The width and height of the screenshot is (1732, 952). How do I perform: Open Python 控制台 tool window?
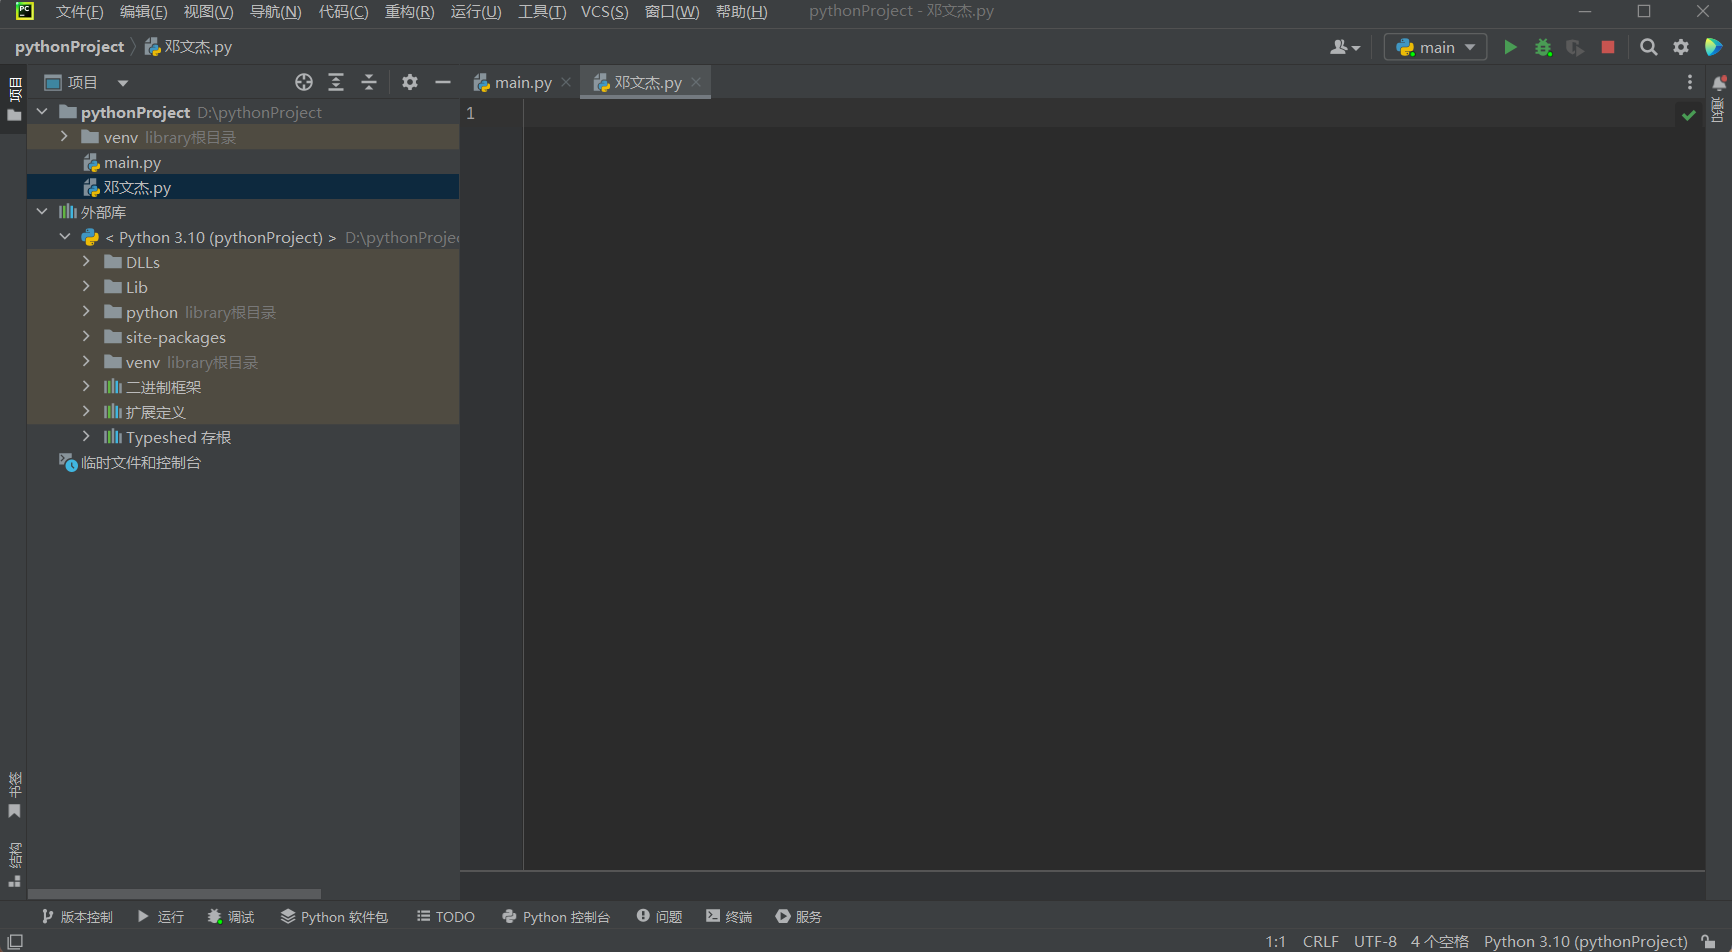click(x=556, y=917)
